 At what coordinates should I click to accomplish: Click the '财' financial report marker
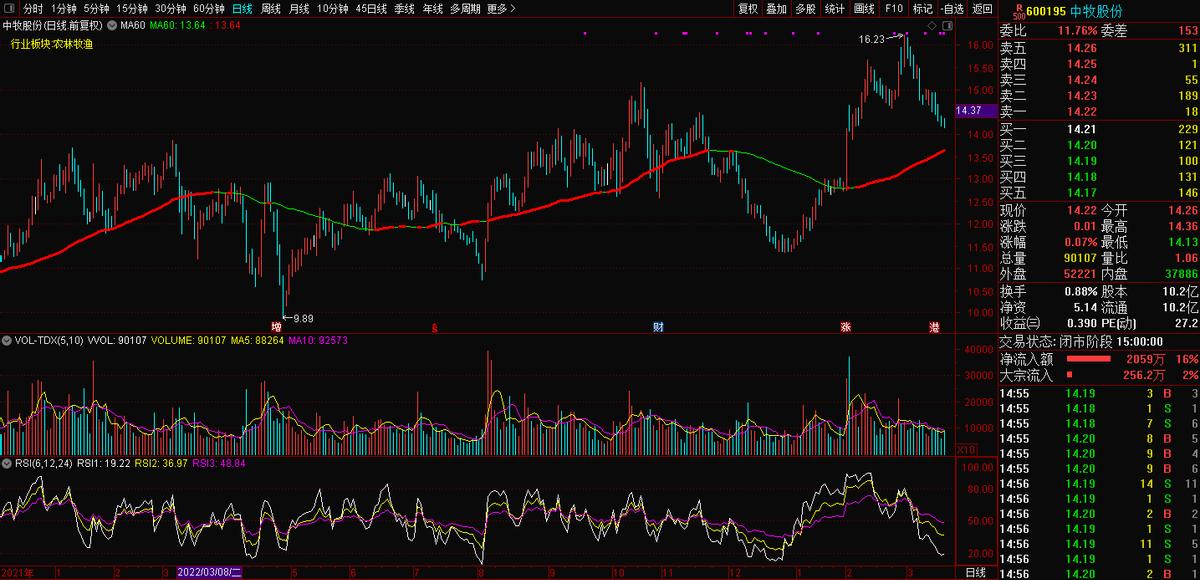658,327
